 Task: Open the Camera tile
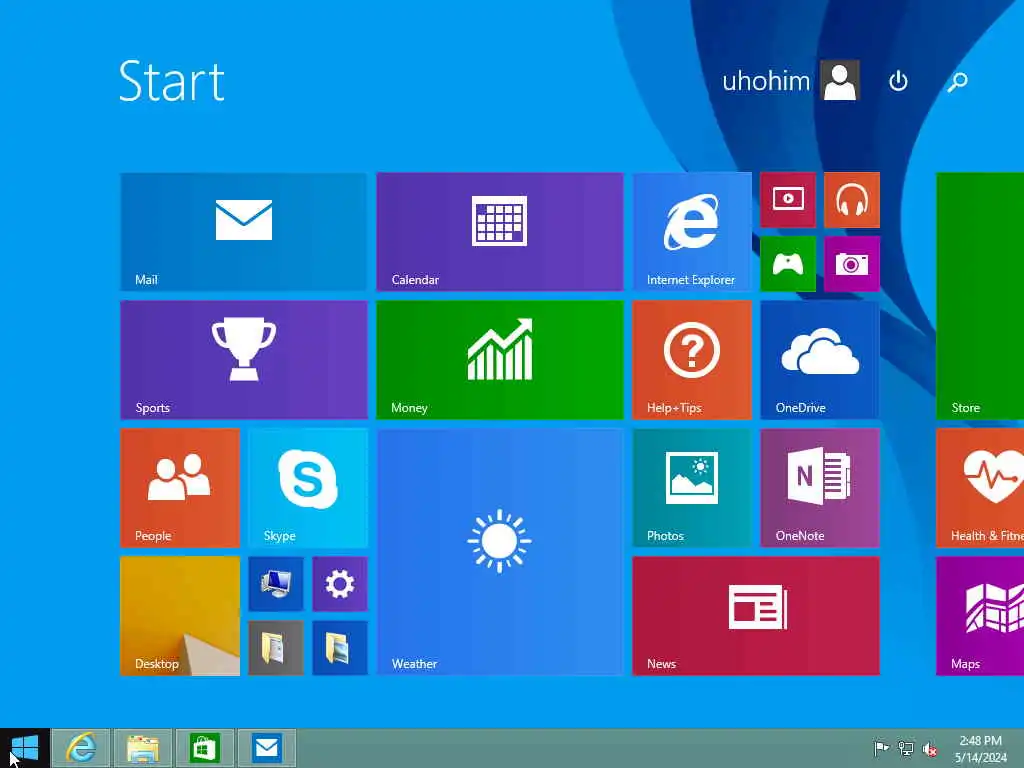[852, 264]
